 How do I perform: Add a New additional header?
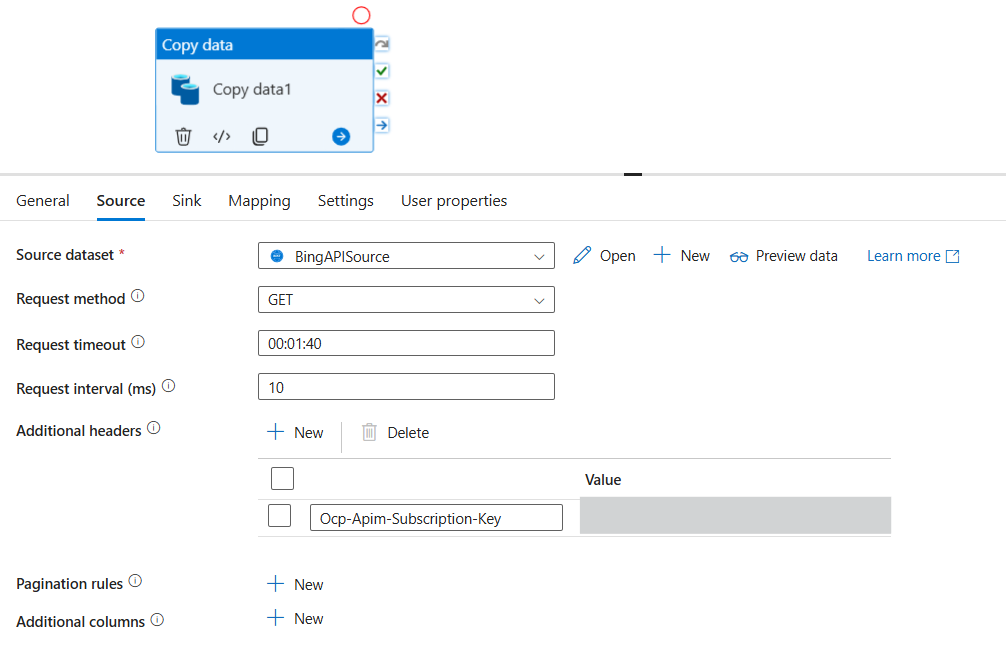pos(295,433)
